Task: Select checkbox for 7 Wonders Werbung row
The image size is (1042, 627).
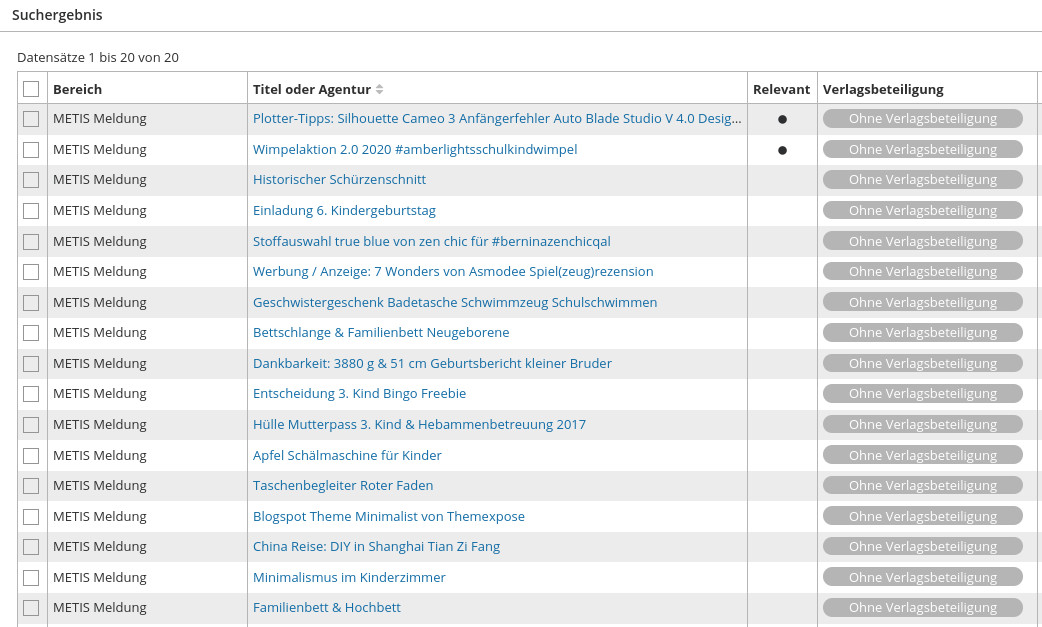Action: [31, 272]
